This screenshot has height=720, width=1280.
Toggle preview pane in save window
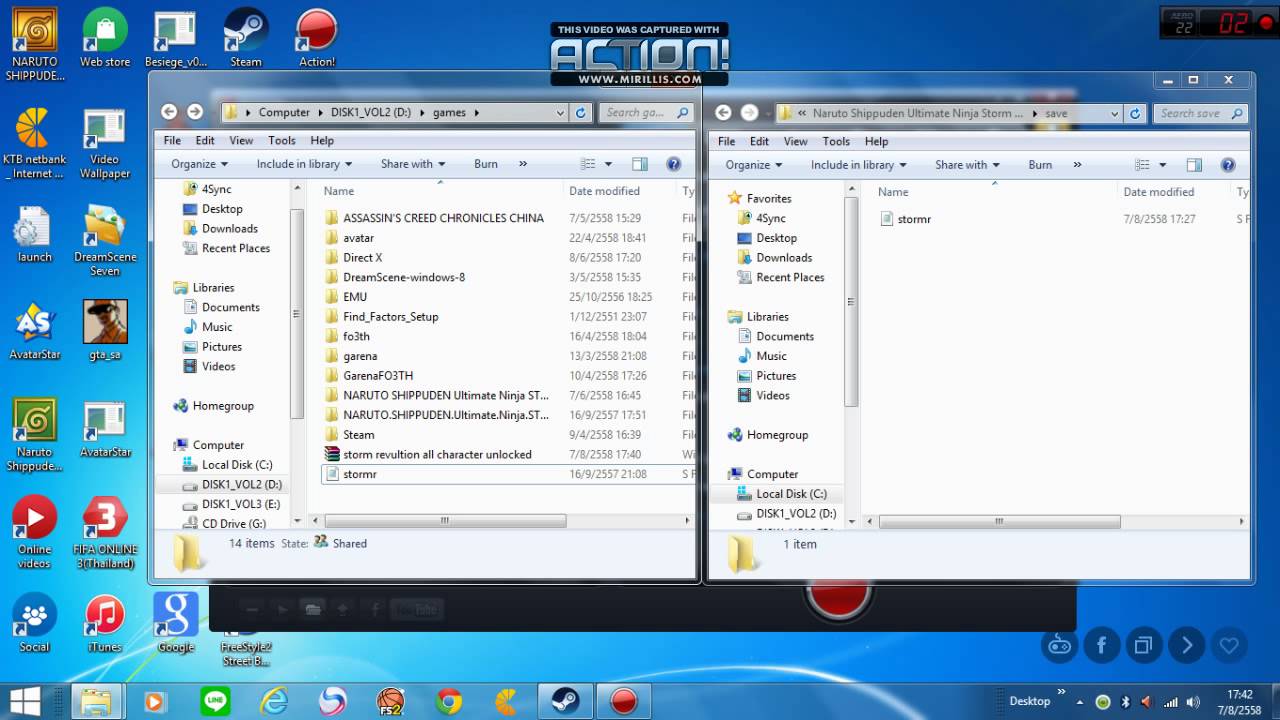tap(1194, 165)
